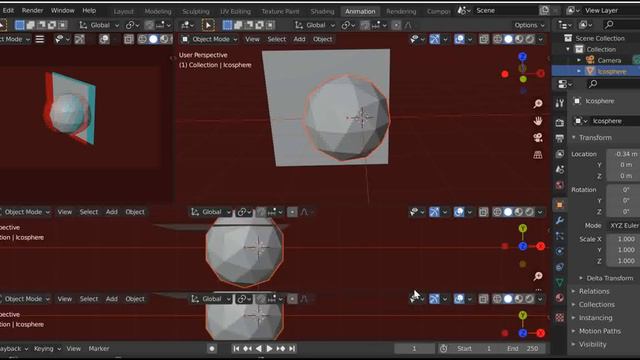
Task: Click the outliner search magnifier
Action: tap(609, 25)
